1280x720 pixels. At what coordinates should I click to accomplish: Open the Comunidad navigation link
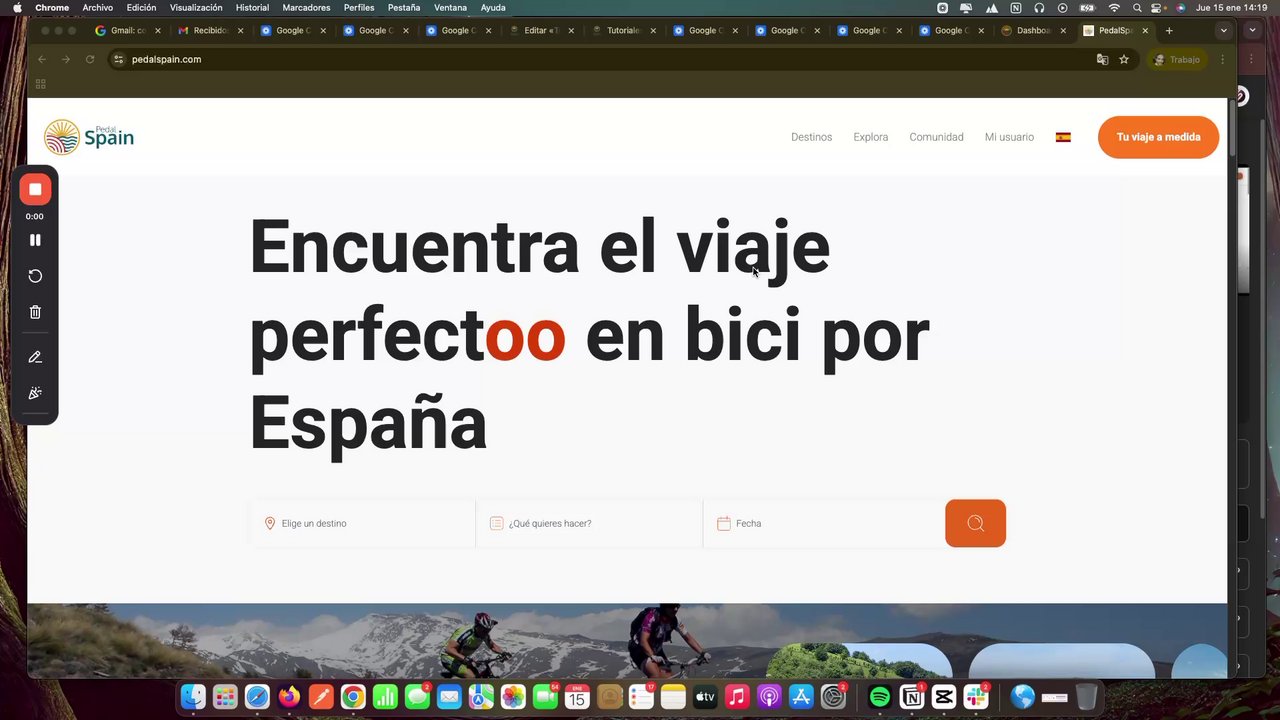pos(936,137)
